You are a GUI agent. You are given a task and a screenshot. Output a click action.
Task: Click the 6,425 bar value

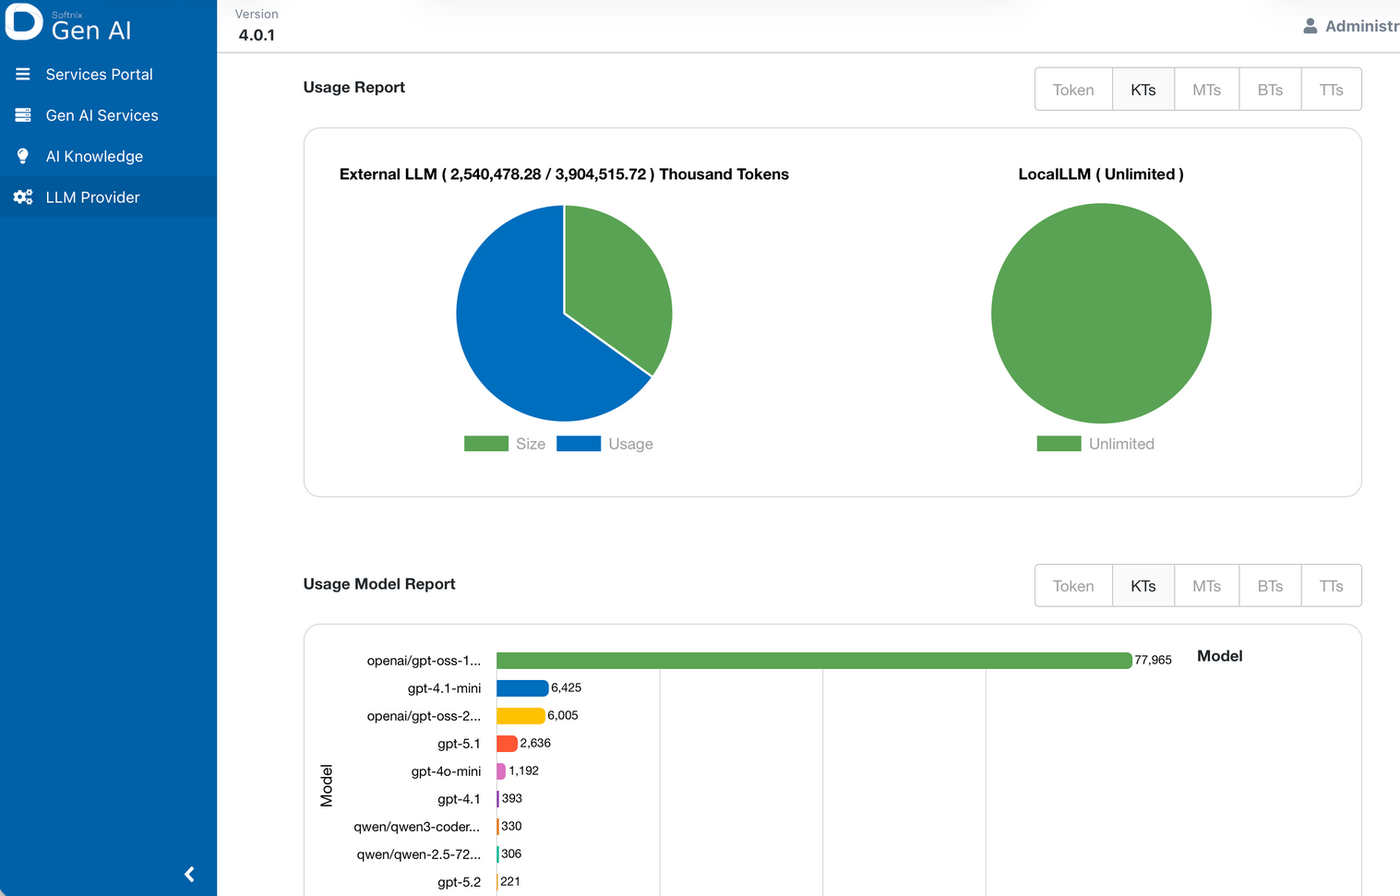point(566,688)
